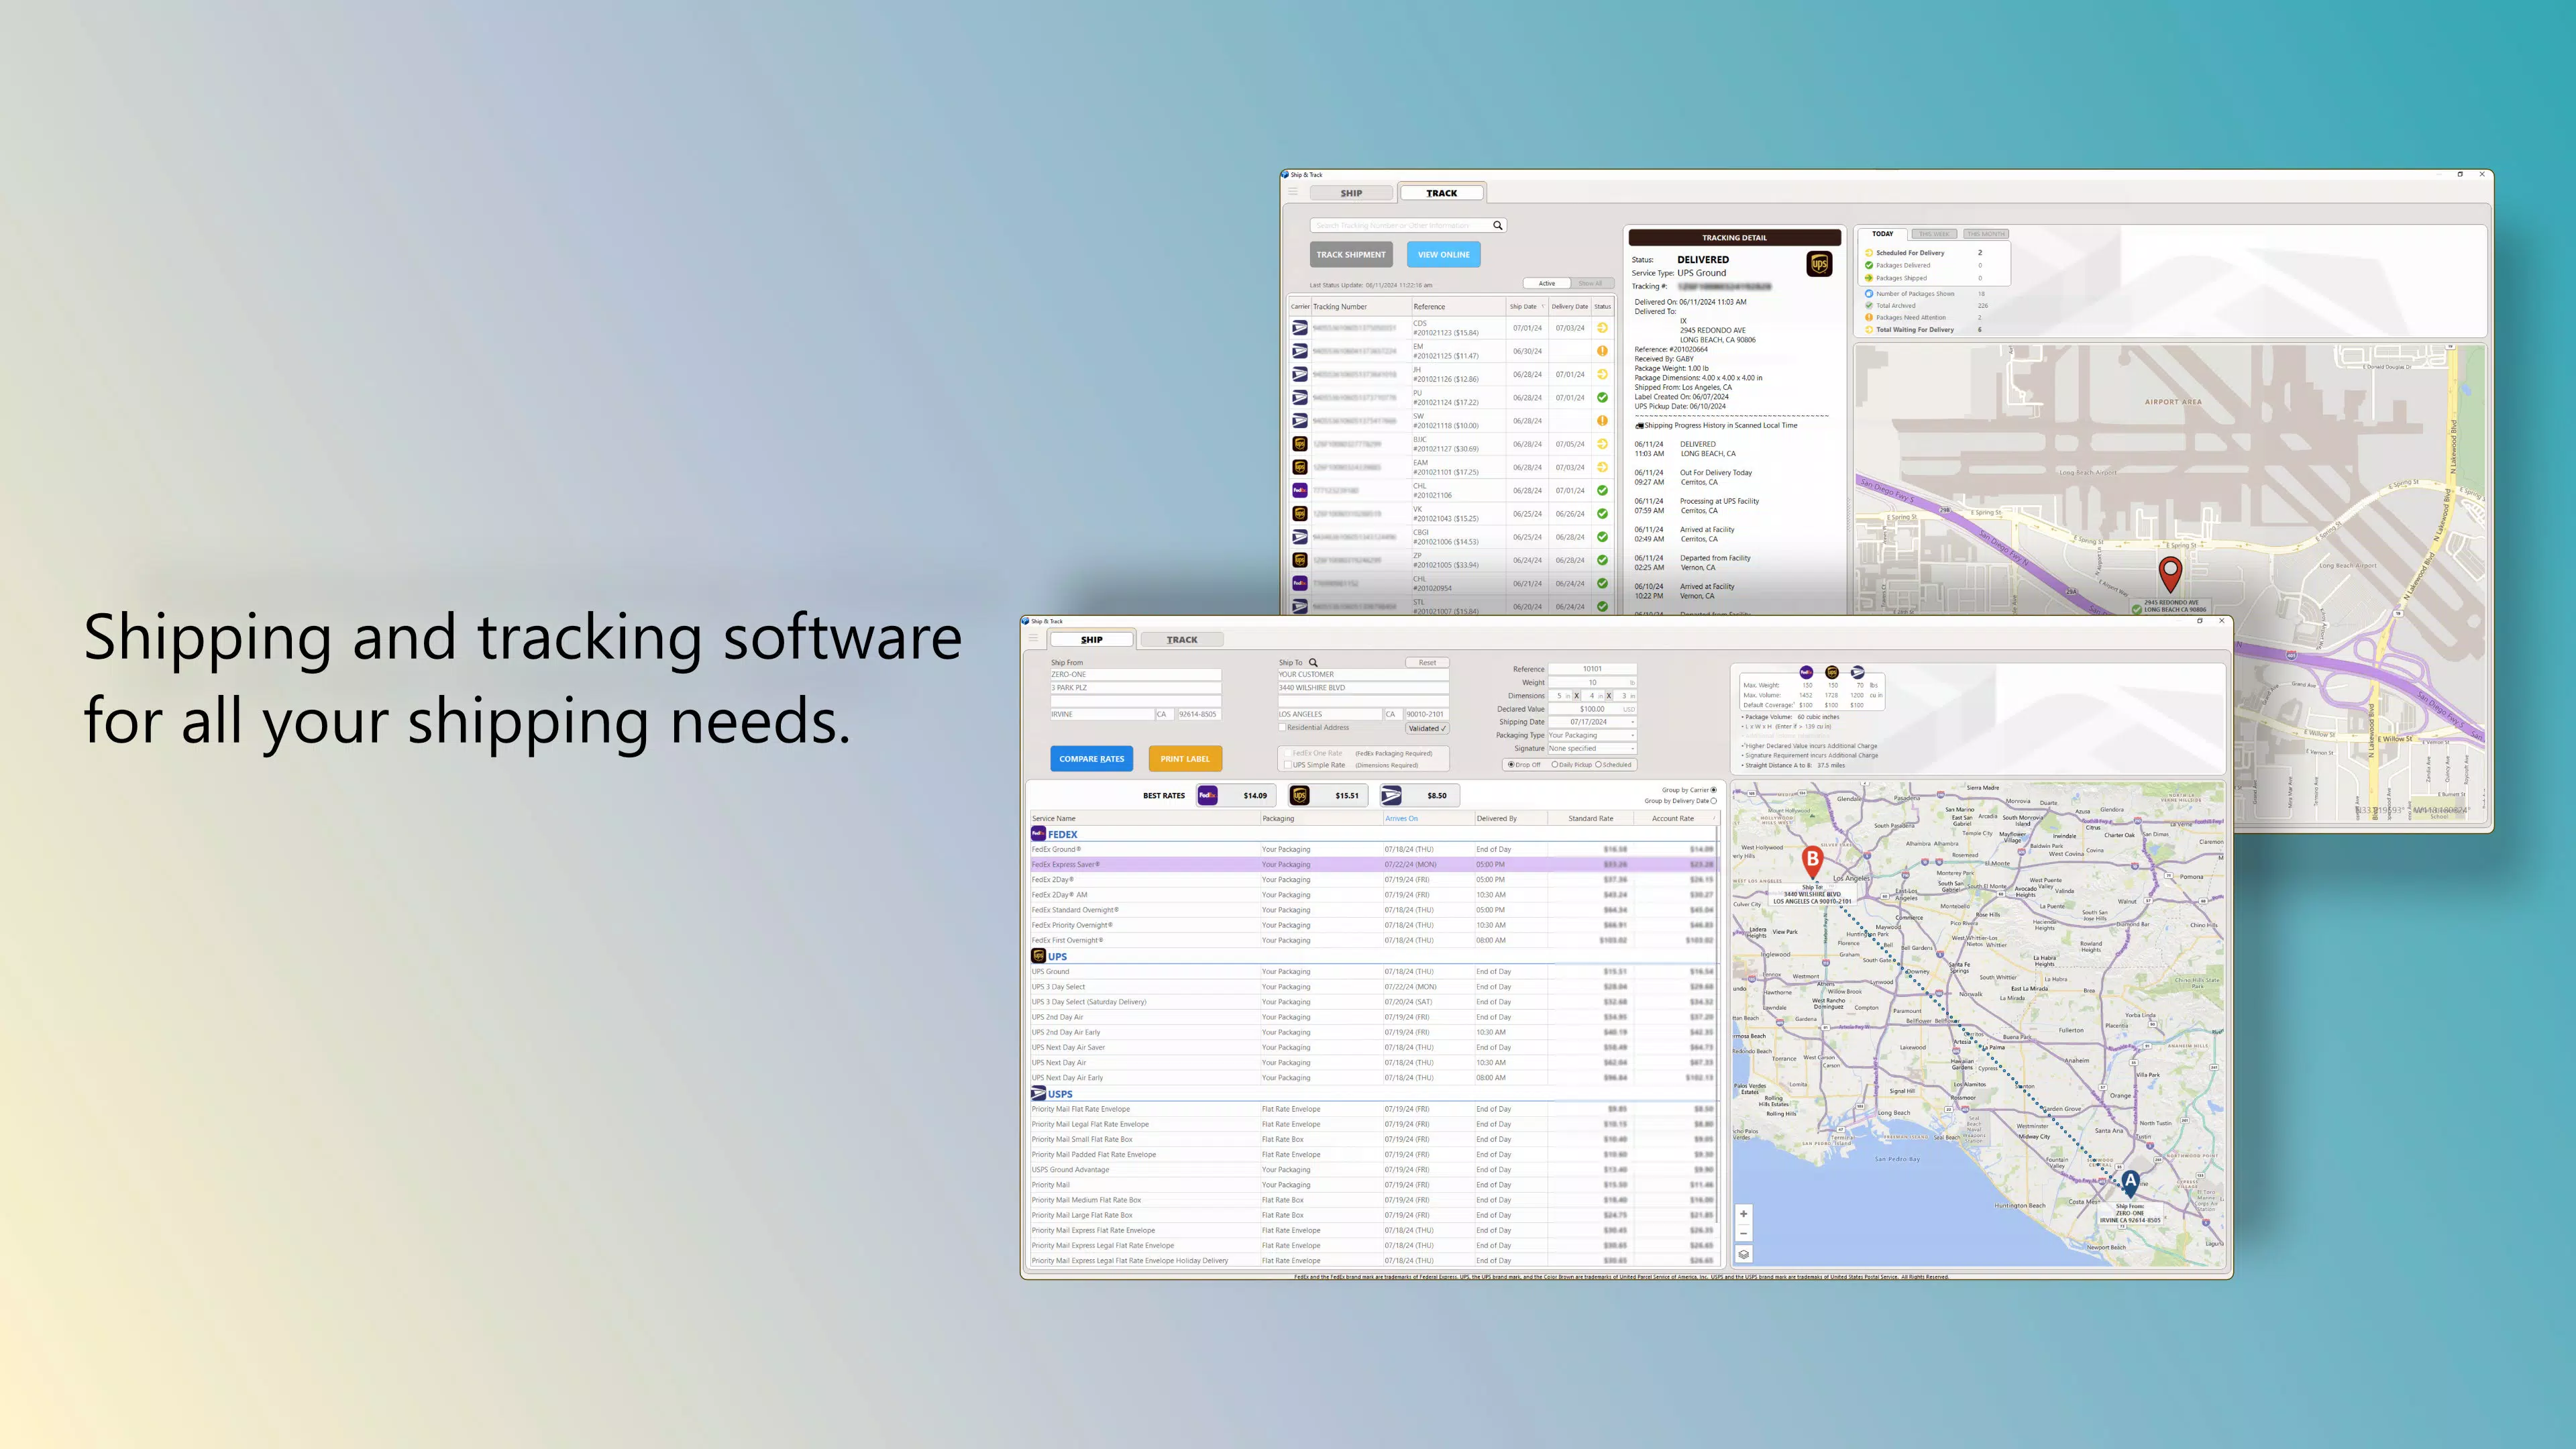The height and width of the screenshot is (1449, 2576).
Task: Click the Ship To search magnifier icon
Action: click(1313, 662)
